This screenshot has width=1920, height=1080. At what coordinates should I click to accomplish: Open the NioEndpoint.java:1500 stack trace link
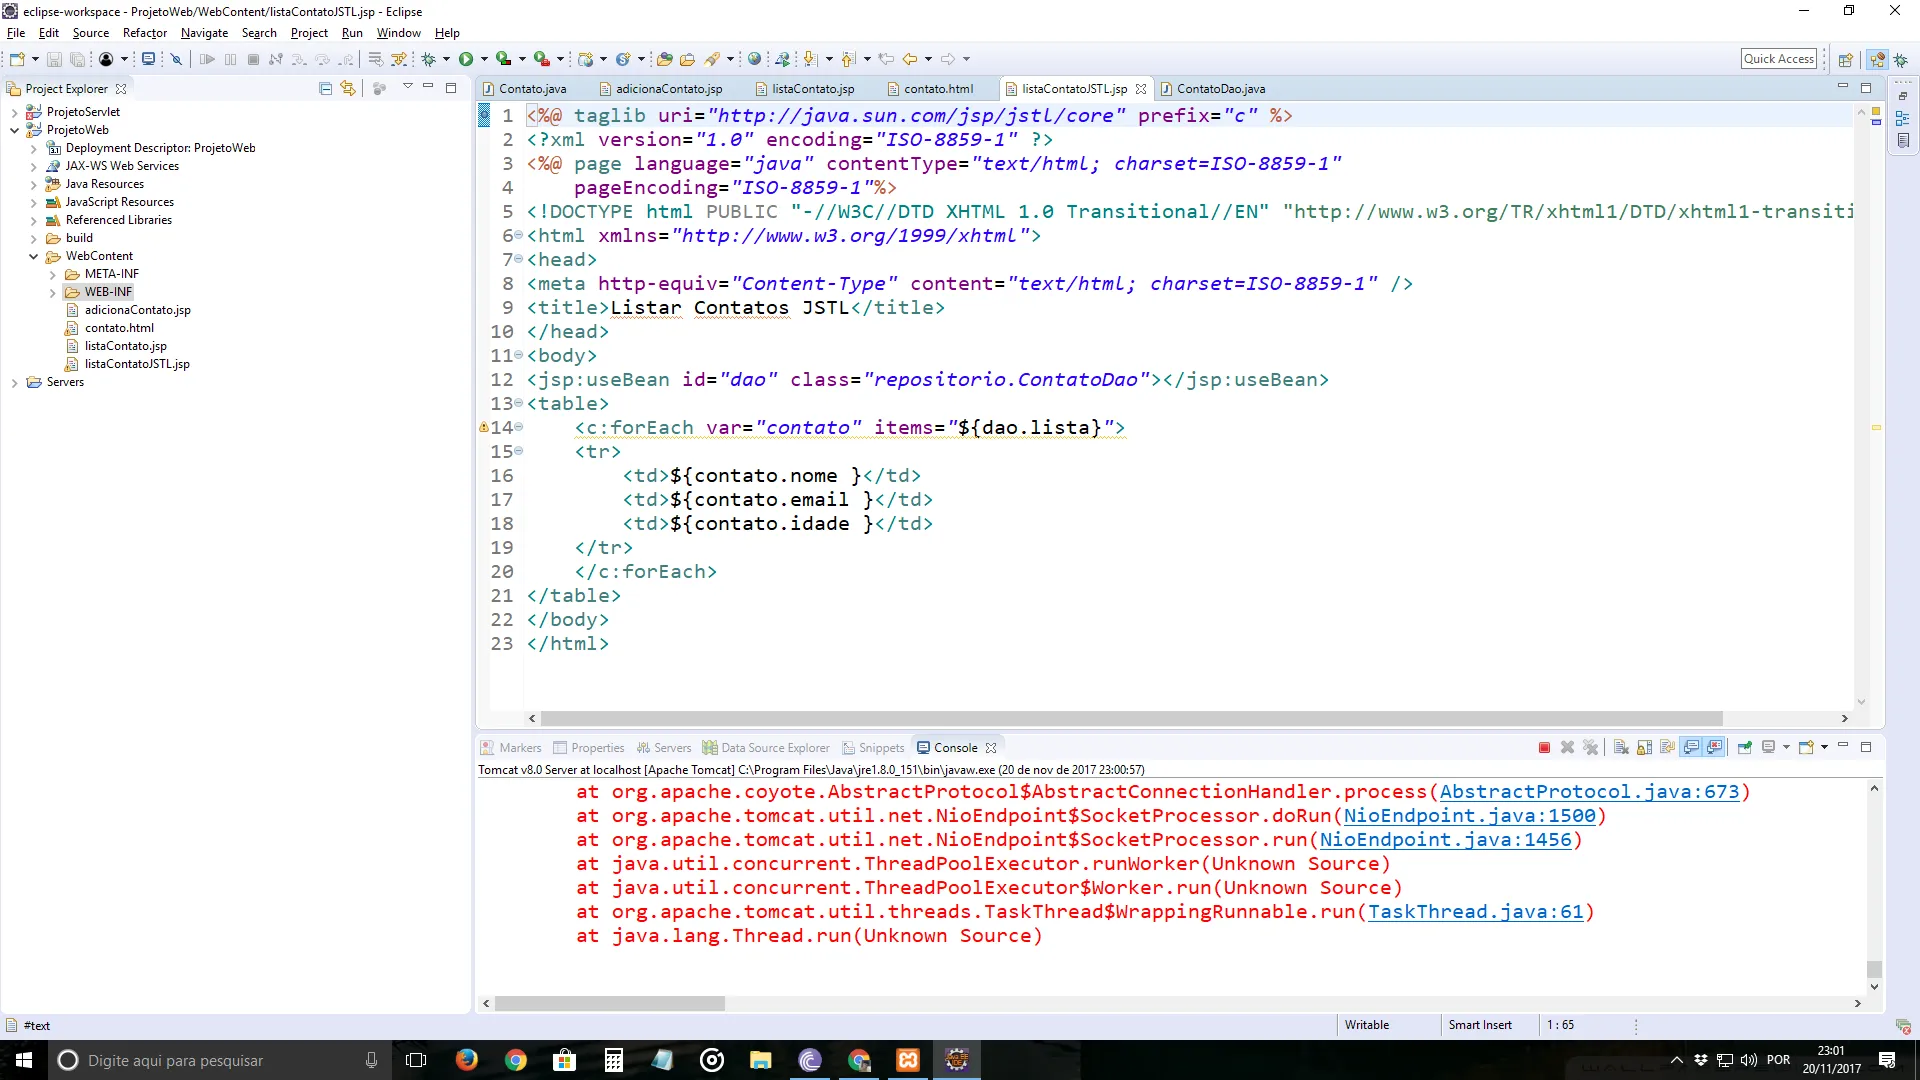(1469, 816)
